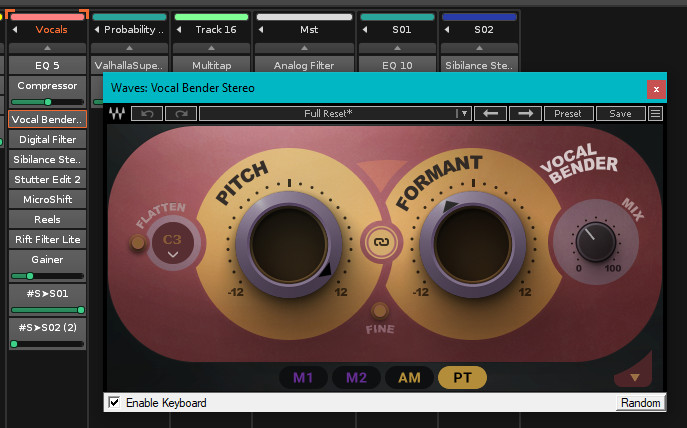Select the Rift Filter Lite device
The image size is (687, 428).
click(47, 240)
